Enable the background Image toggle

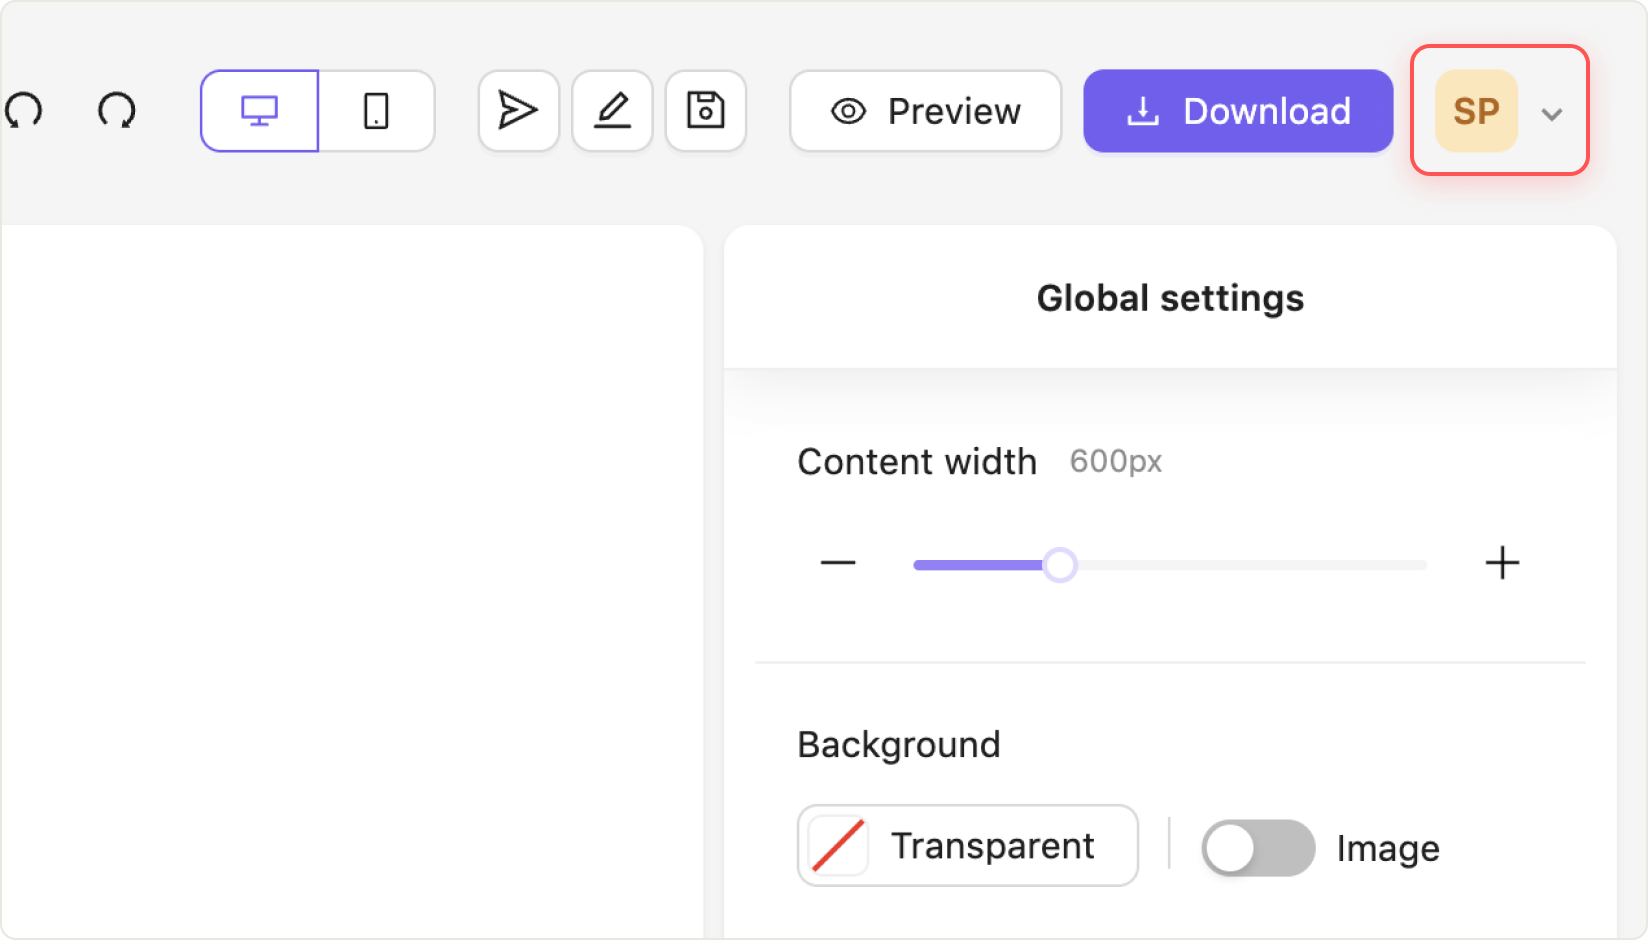[x=1258, y=848]
